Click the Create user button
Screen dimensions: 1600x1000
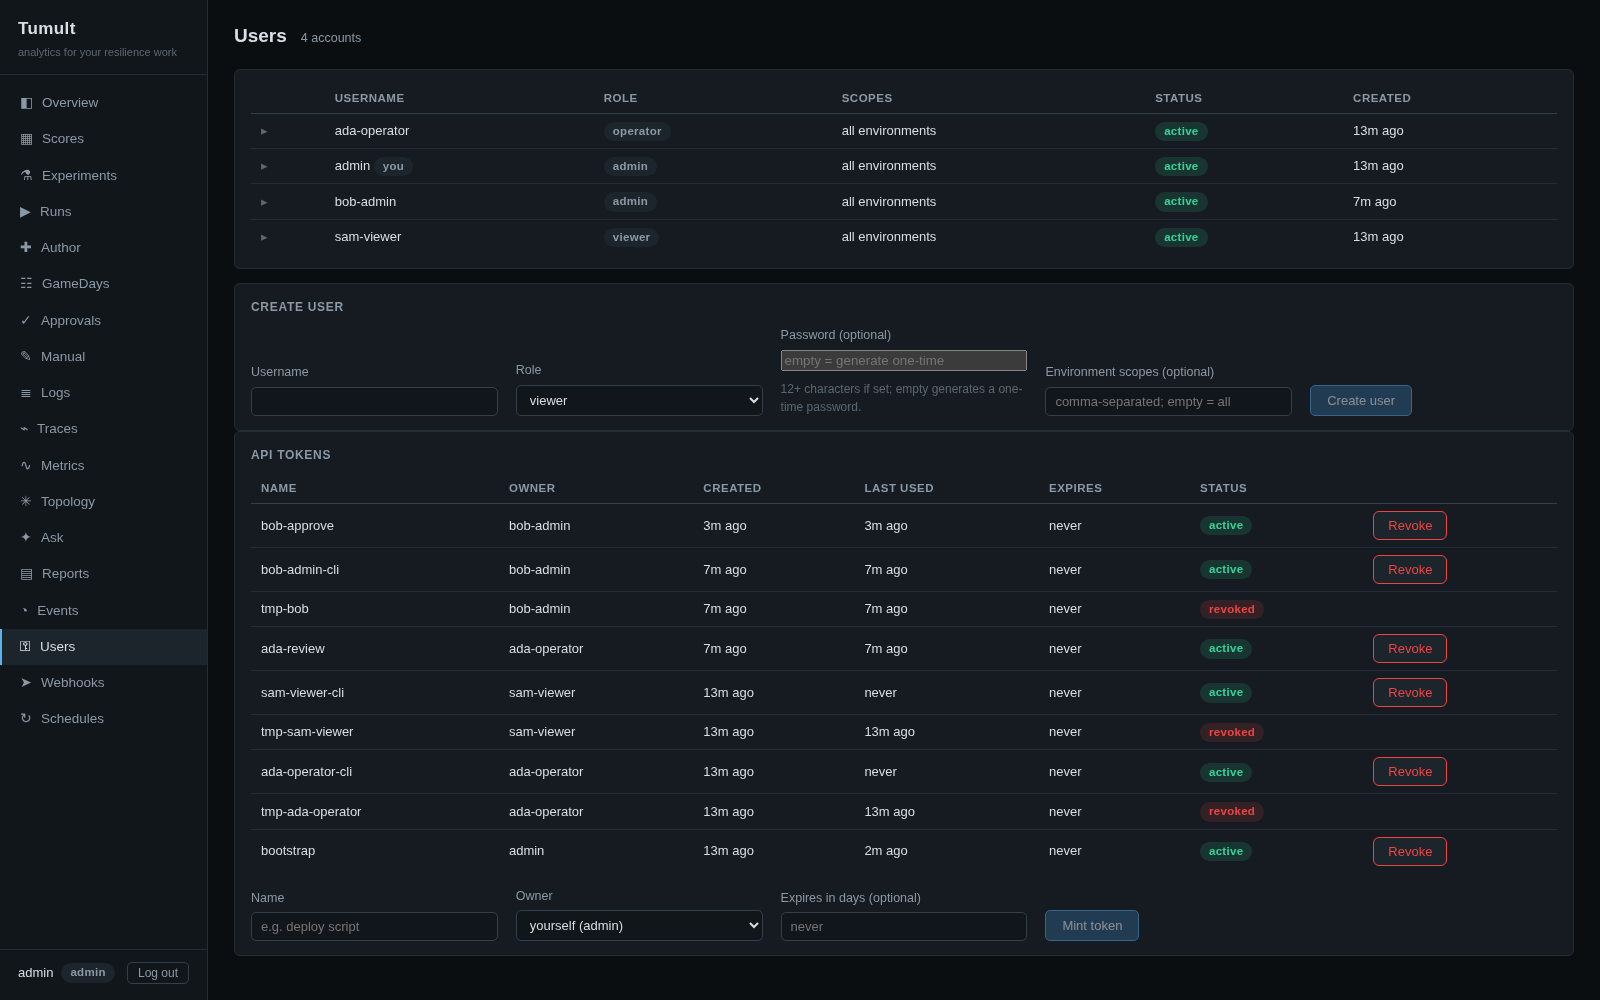click(1361, 400)
